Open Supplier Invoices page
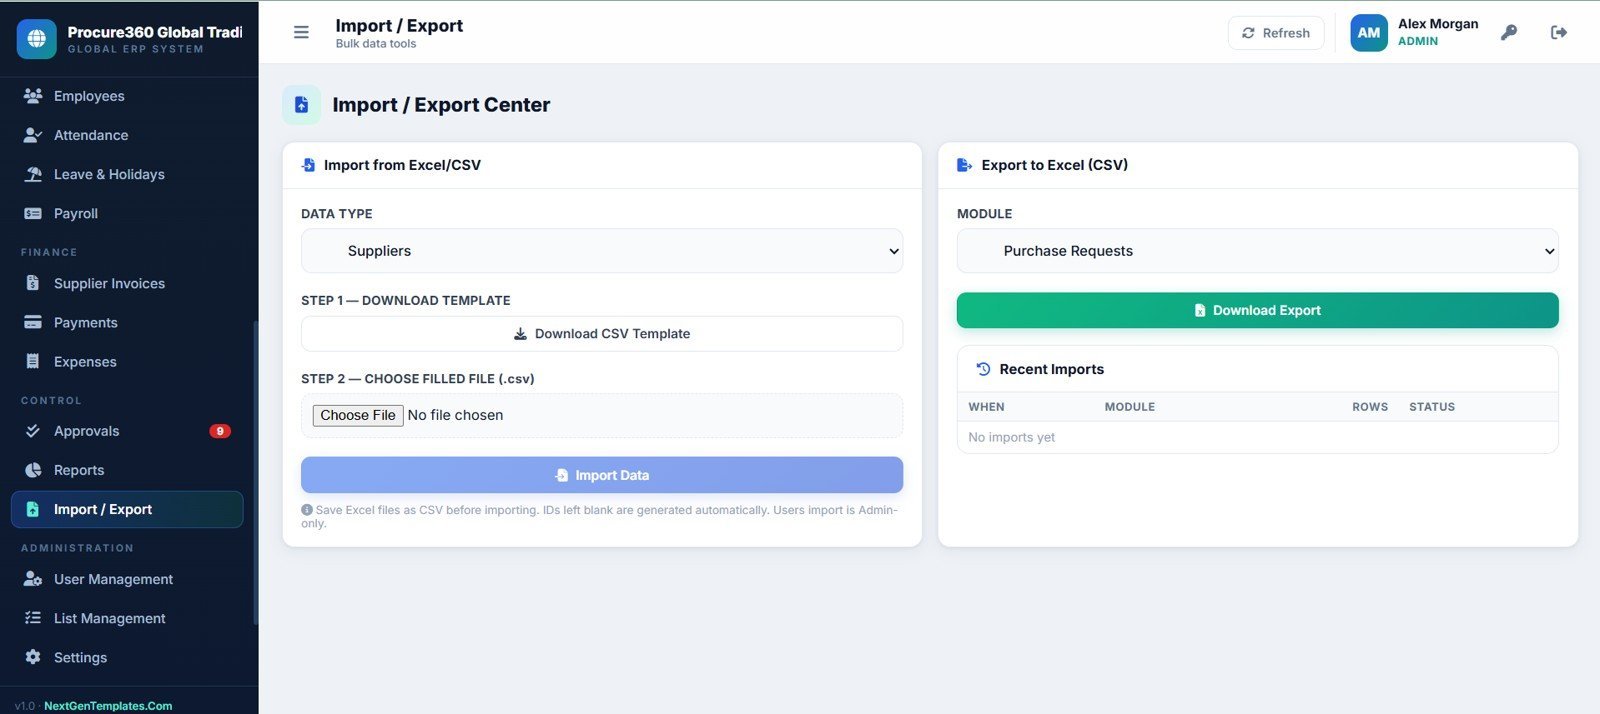Viewport: 1600px width, 714px height. pyautogui.click(x=127, y=283)
